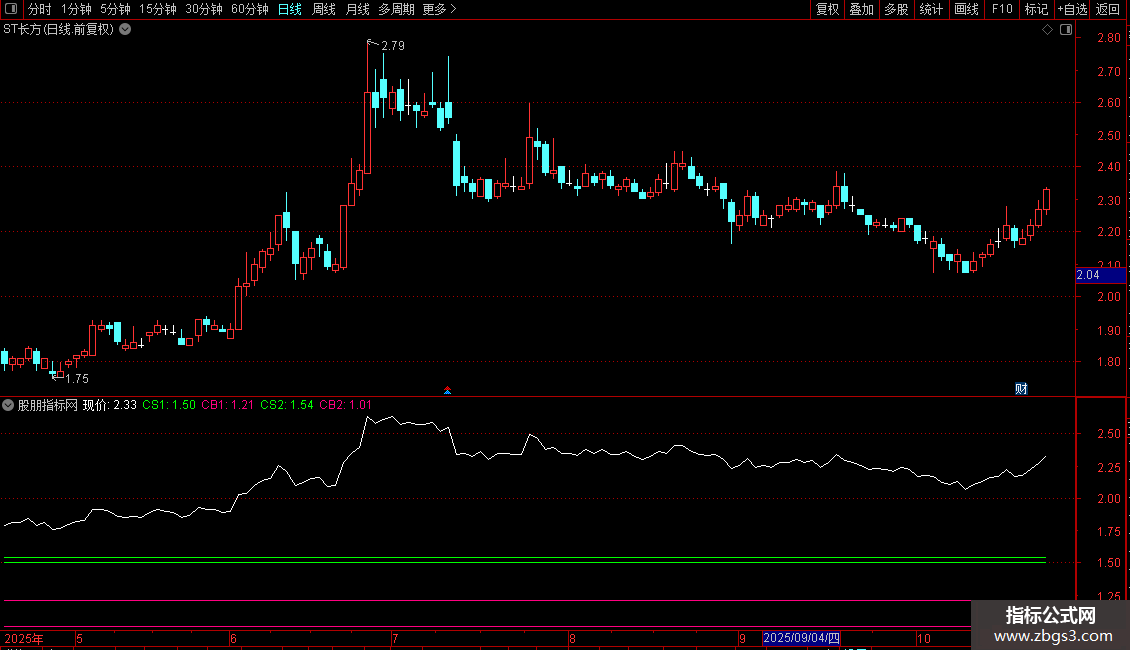
Task: Click the 财 financial marker icon
Action: pos(1021,388)
